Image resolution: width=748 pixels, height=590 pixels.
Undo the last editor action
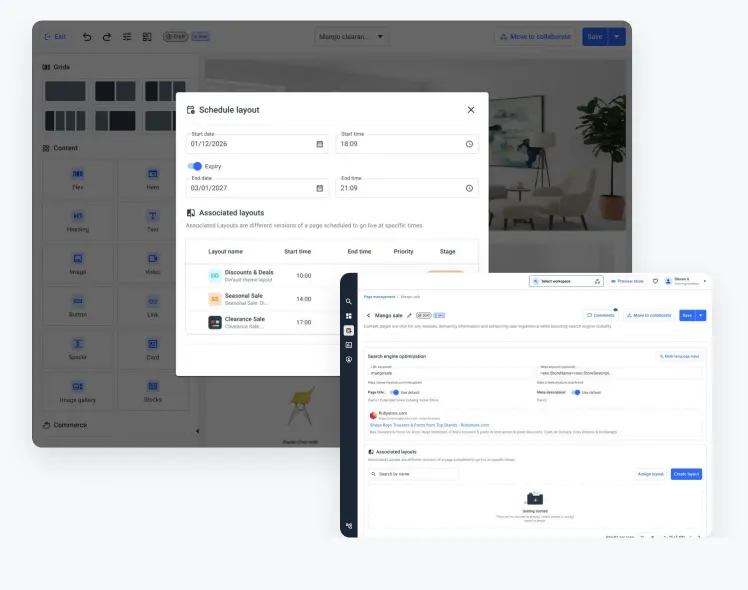pyautogui.click(x=87, y=37)
